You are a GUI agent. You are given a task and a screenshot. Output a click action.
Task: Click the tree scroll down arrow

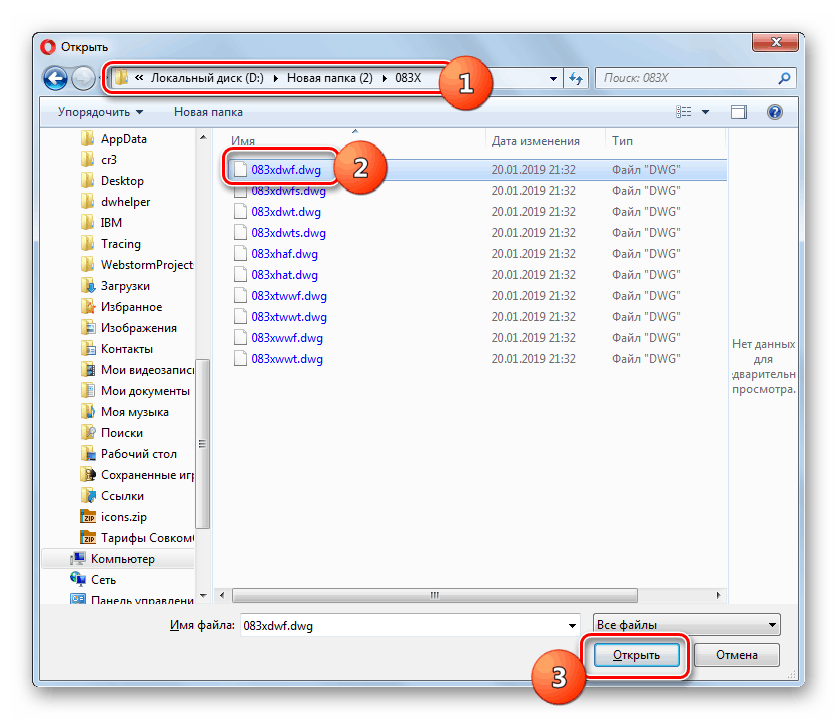[x=203, y=595]
